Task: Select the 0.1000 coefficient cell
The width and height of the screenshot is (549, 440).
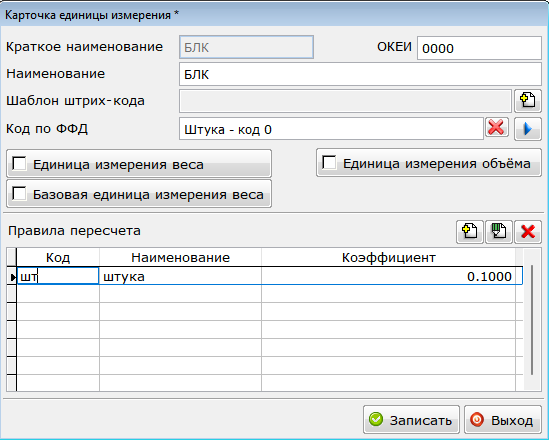Action: (388, 276)
